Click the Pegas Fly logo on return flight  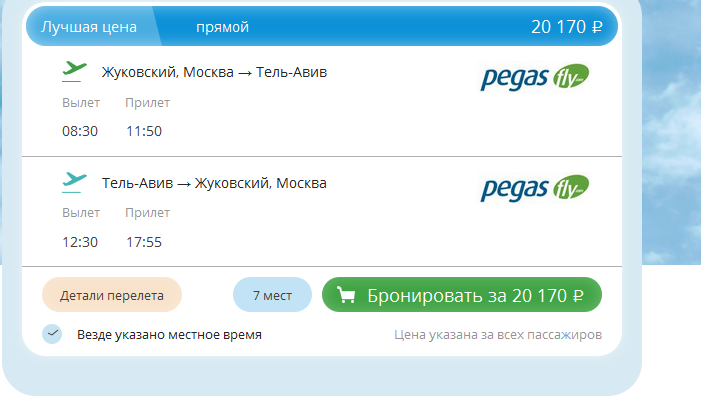(x=535, y=188)
